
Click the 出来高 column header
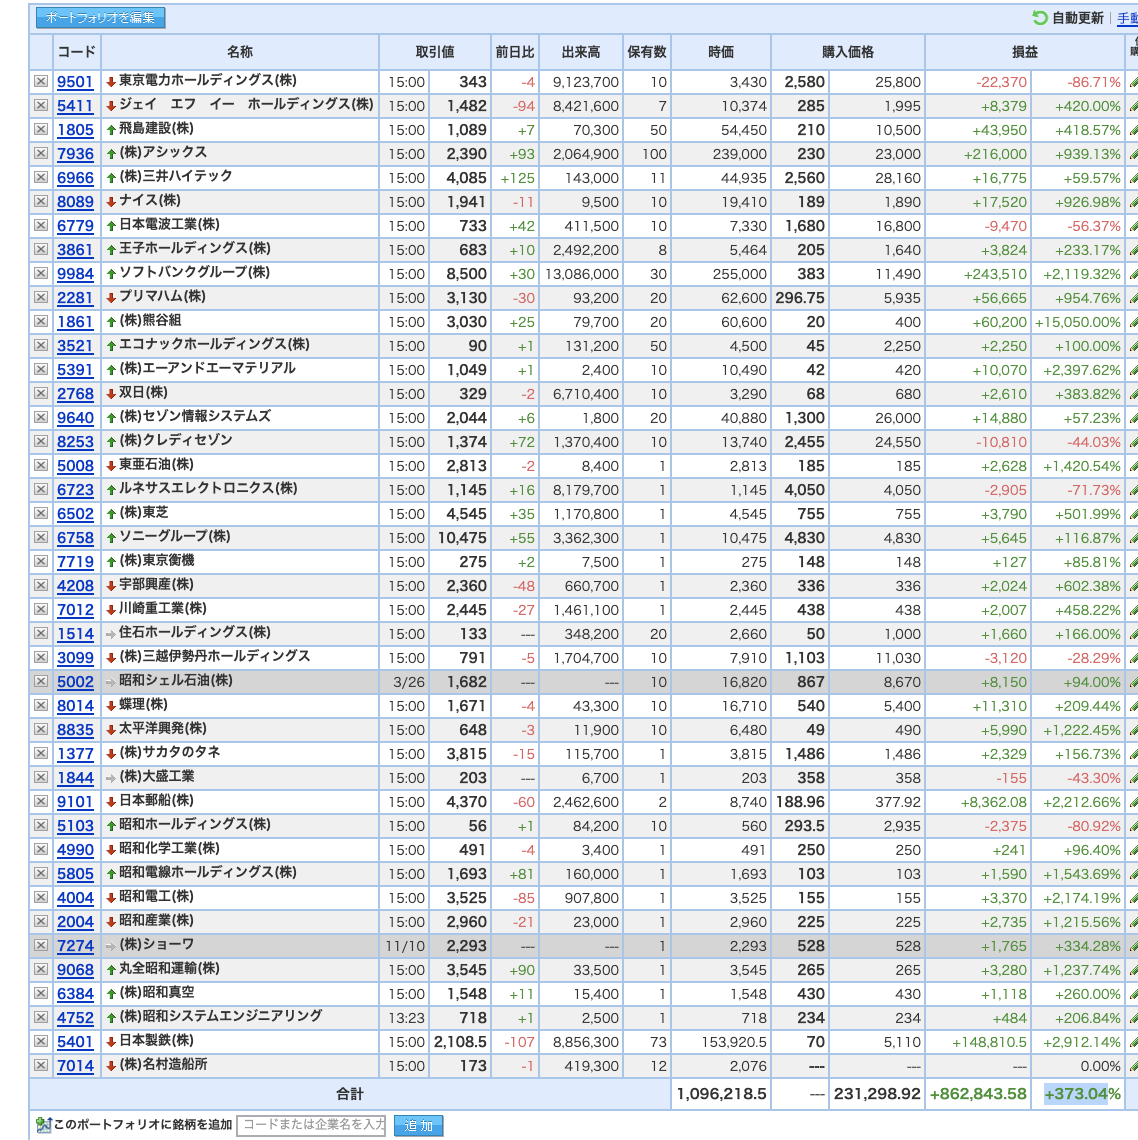[x=581, y=52]
